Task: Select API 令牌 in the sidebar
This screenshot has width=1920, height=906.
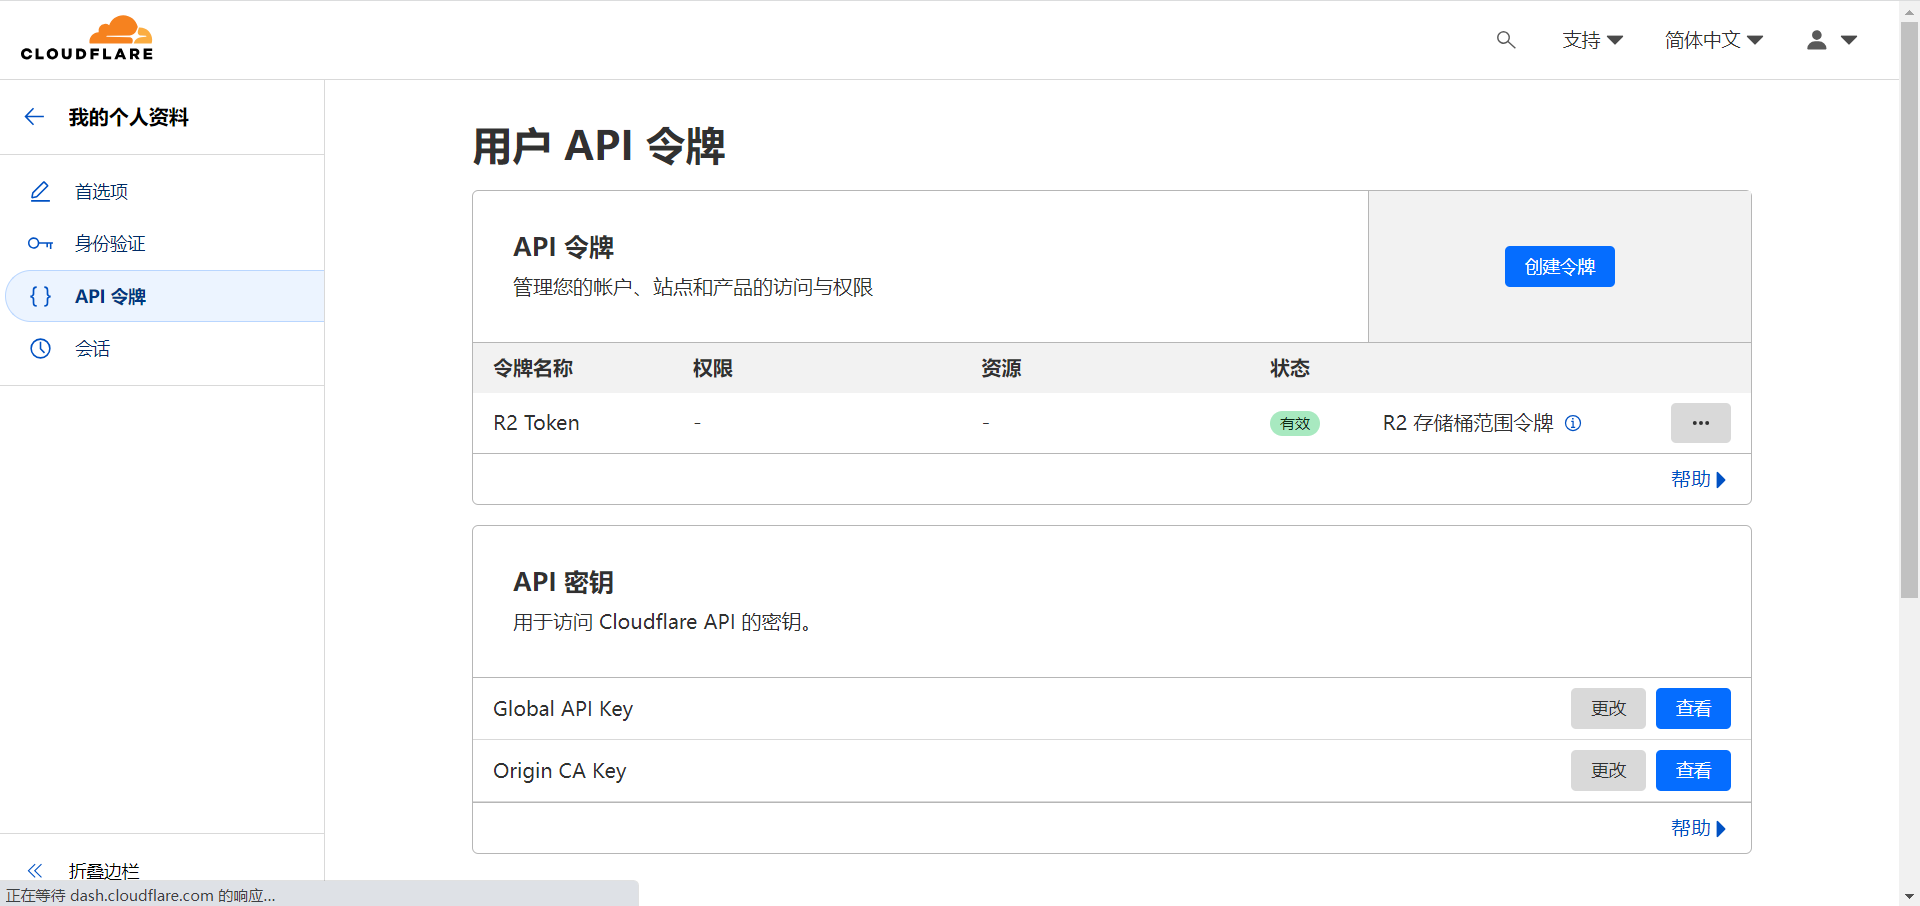Action: pos(110,297)
